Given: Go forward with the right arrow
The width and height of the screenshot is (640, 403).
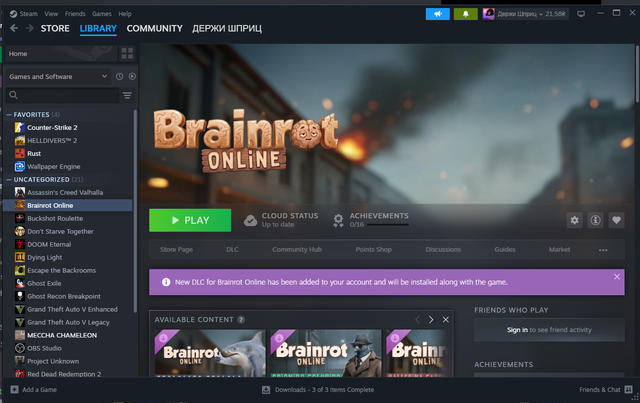Looking at the screenshot, I should [x=29, y=28].
